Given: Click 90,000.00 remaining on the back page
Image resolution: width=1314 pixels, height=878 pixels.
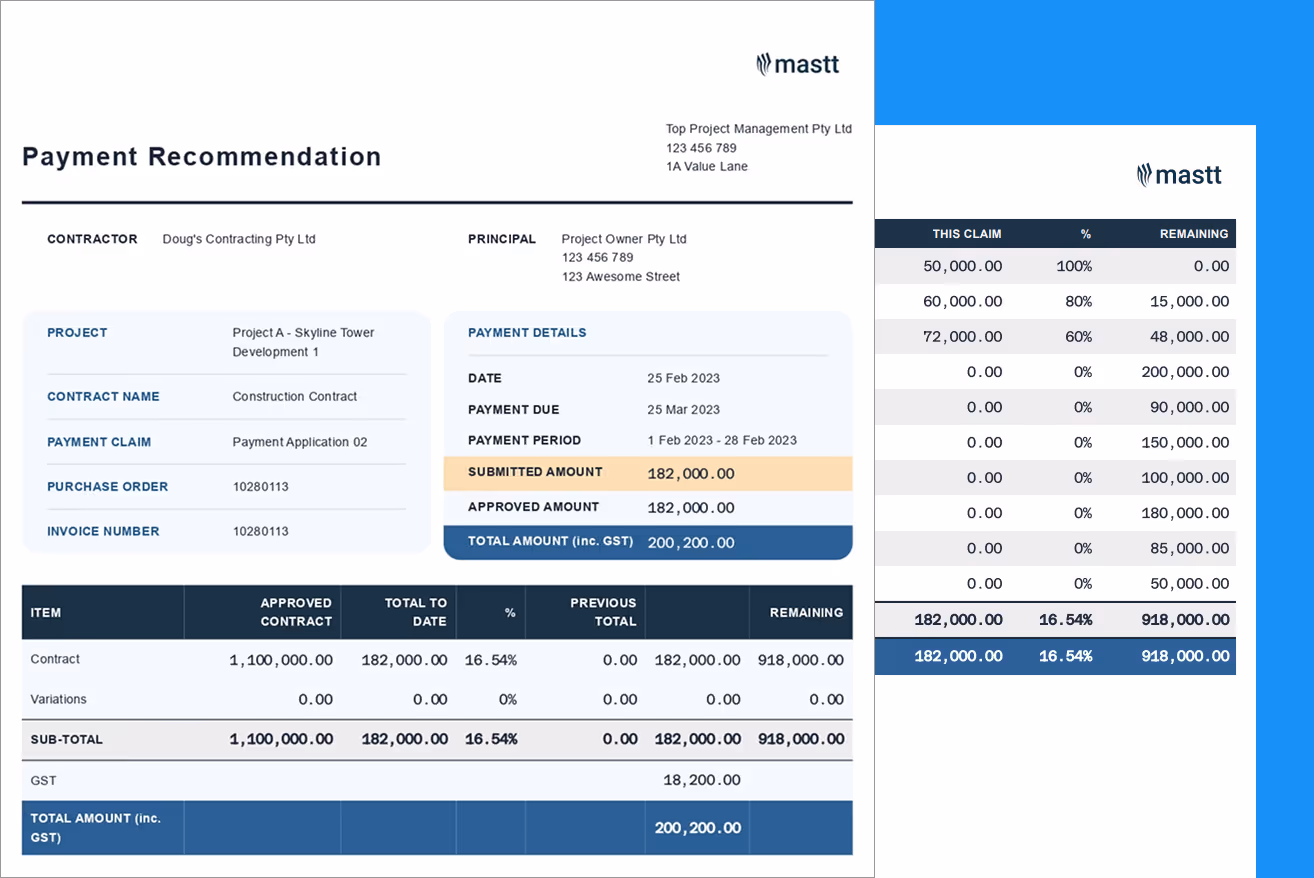Looking at the screenshot, I should 1190,407.
